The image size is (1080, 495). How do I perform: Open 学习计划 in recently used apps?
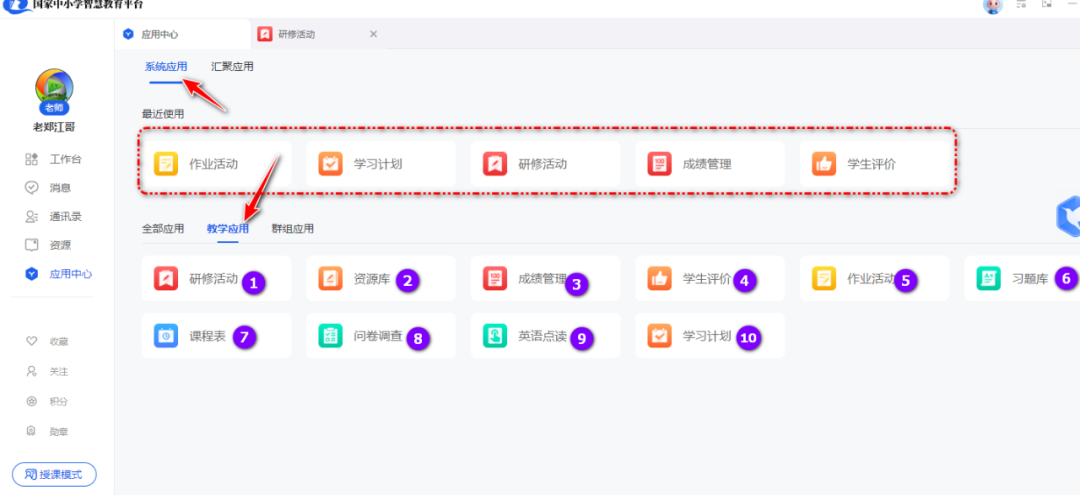[381, 164]
